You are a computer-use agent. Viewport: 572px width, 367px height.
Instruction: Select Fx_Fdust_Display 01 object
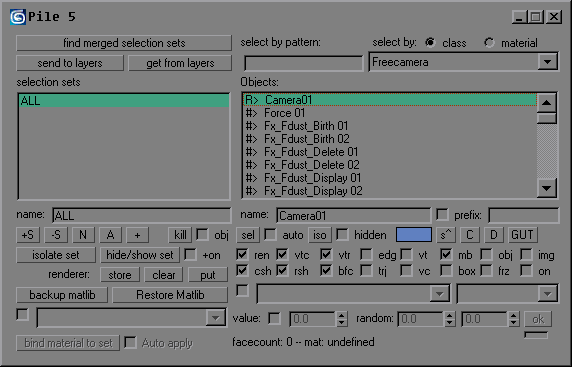click(390, 178)
